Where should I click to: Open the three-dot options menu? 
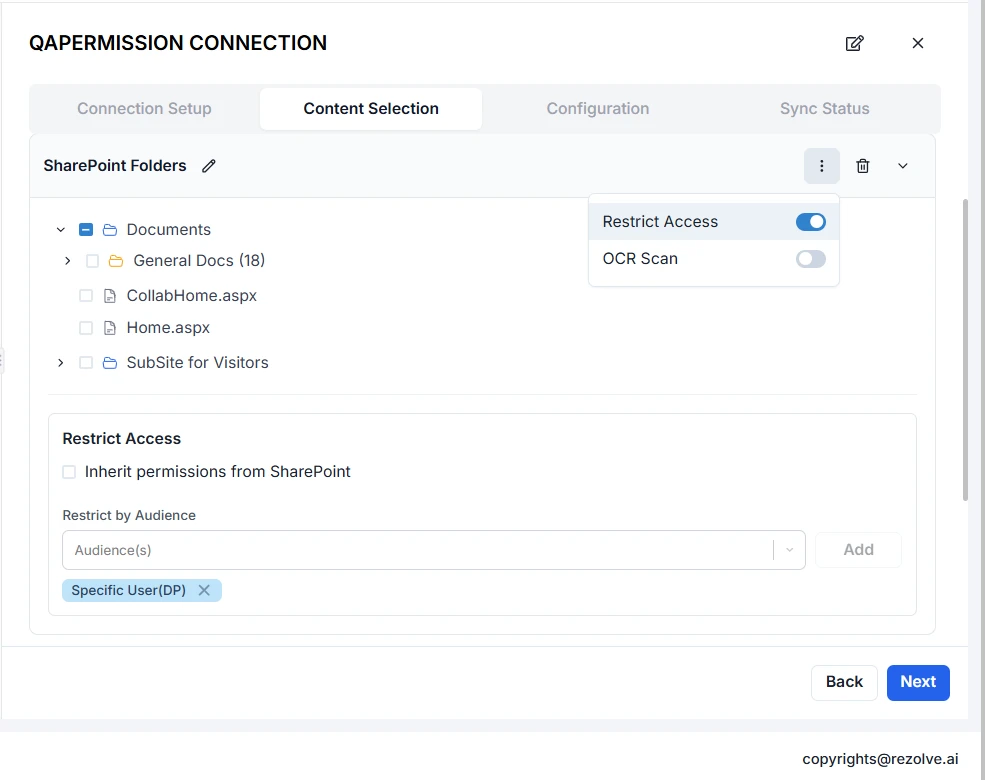(x=821, y=166)
